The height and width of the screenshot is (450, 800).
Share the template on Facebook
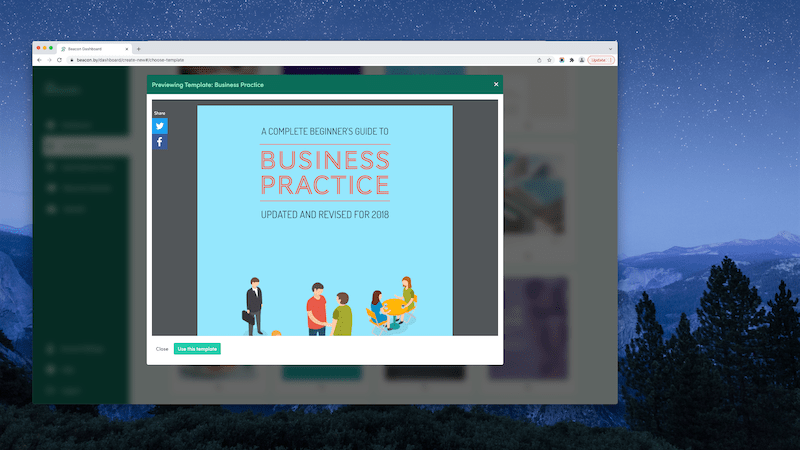tap(160, 142)
